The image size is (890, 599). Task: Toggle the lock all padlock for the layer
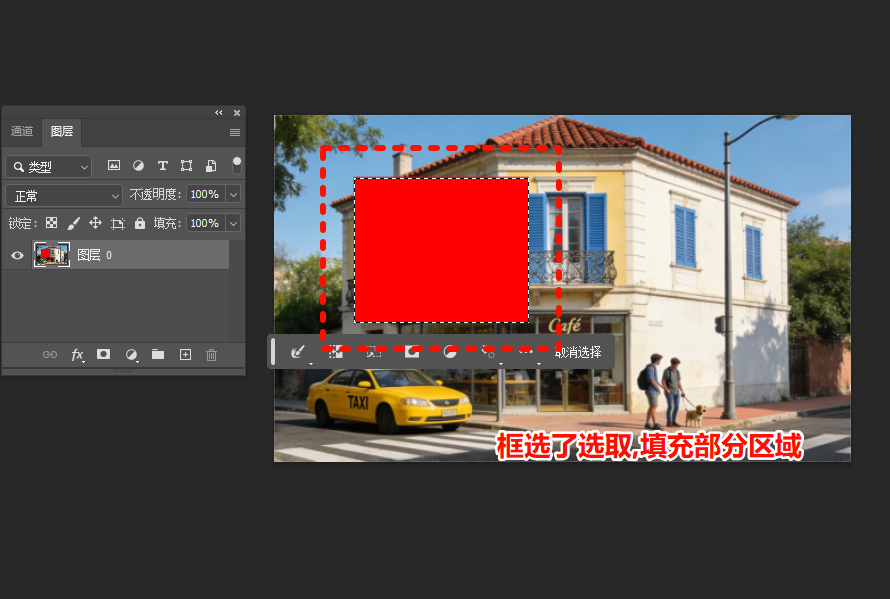click(140, 222)
